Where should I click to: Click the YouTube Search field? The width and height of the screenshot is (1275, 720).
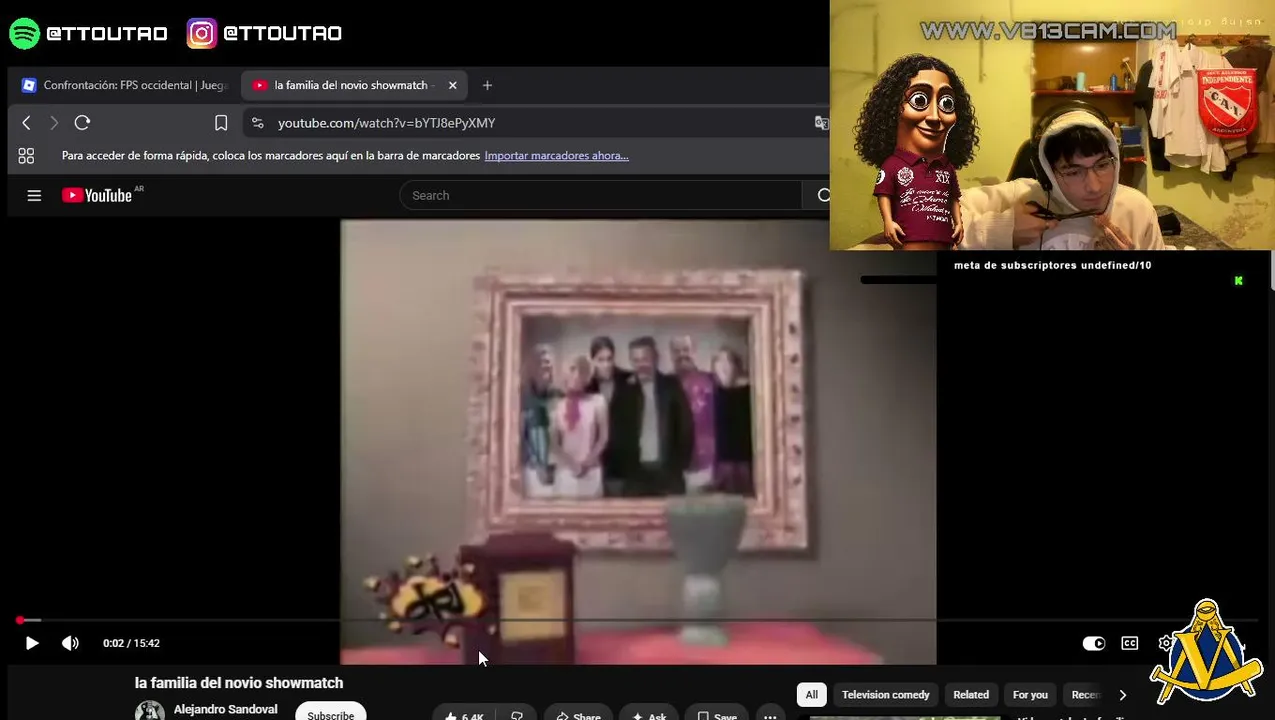pos(600,196)
